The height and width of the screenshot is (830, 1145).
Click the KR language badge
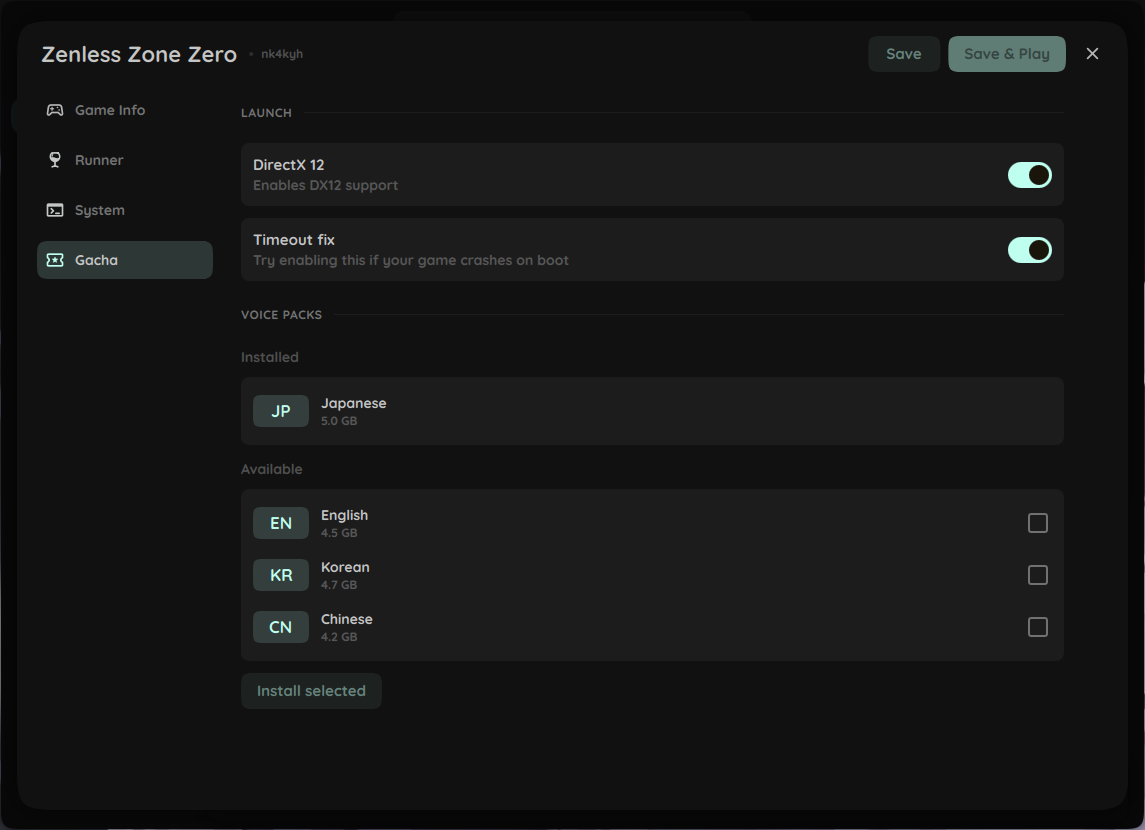281,575
